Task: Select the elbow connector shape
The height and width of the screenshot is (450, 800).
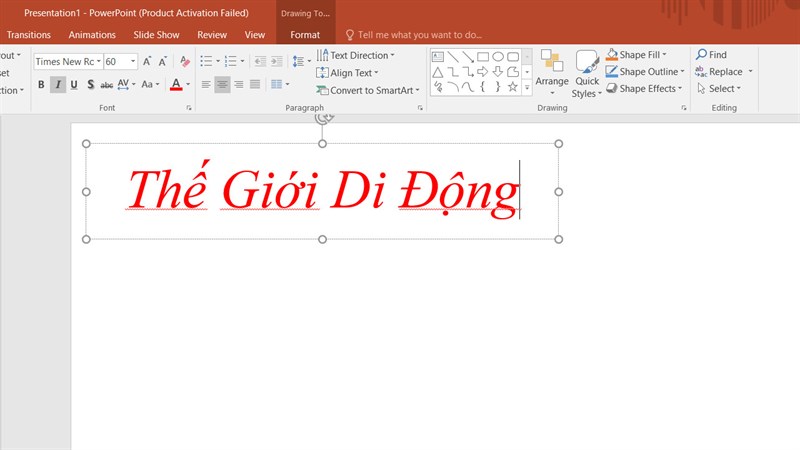Action: tap(453, 72)
